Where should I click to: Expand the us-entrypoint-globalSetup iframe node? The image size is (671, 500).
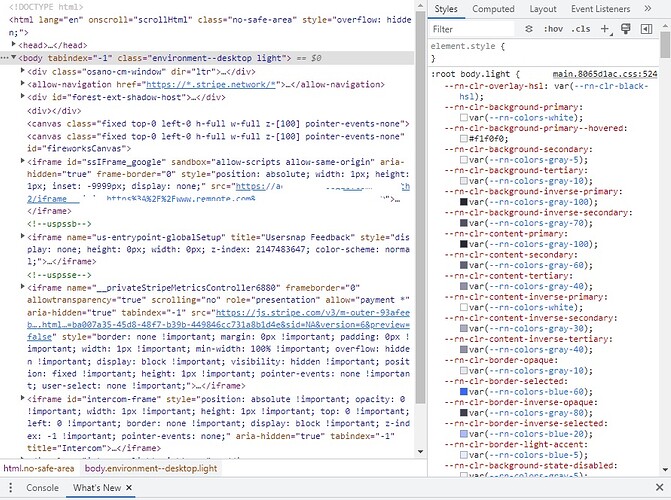[x=23, y=236]
